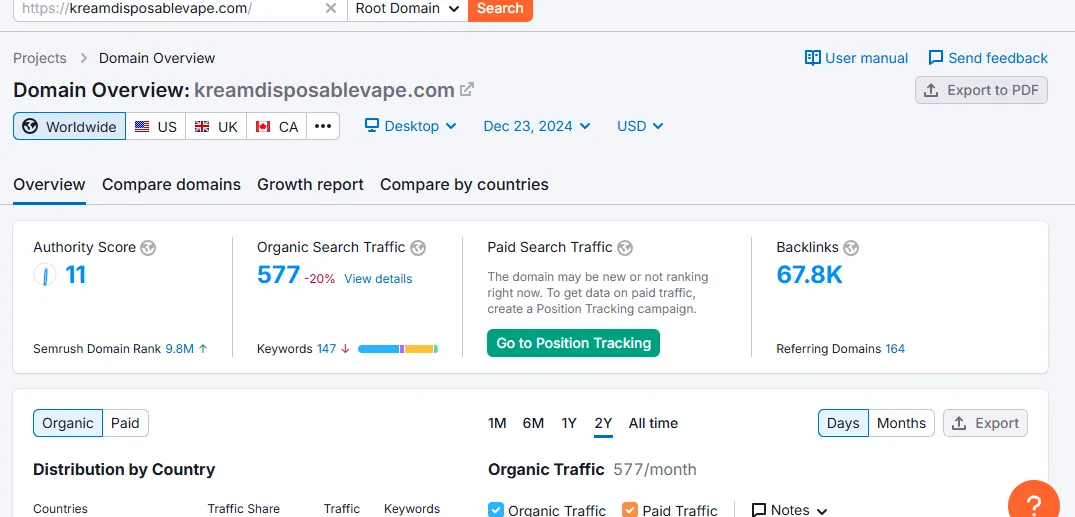Viewport: 1075px width, 517px height.
Task: Select the 6M time range
Action: click(533, 423)
